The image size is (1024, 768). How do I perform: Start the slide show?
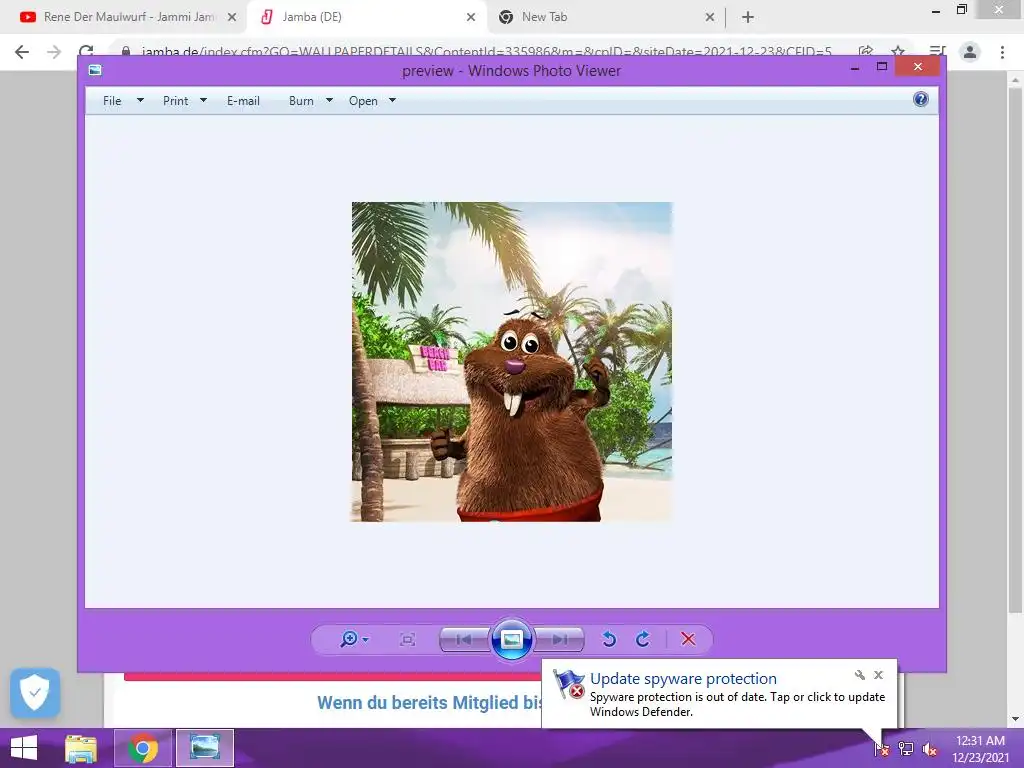click(512, 639)
